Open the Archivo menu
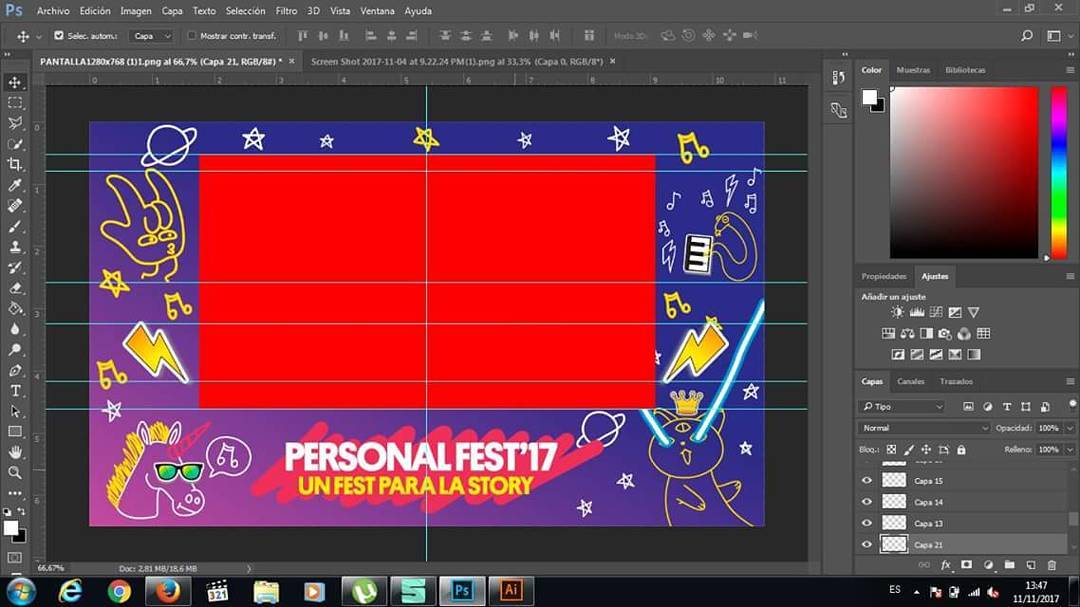Image resolution: width=1080 pixels, height=607 pixels. (x=53, y=11)
